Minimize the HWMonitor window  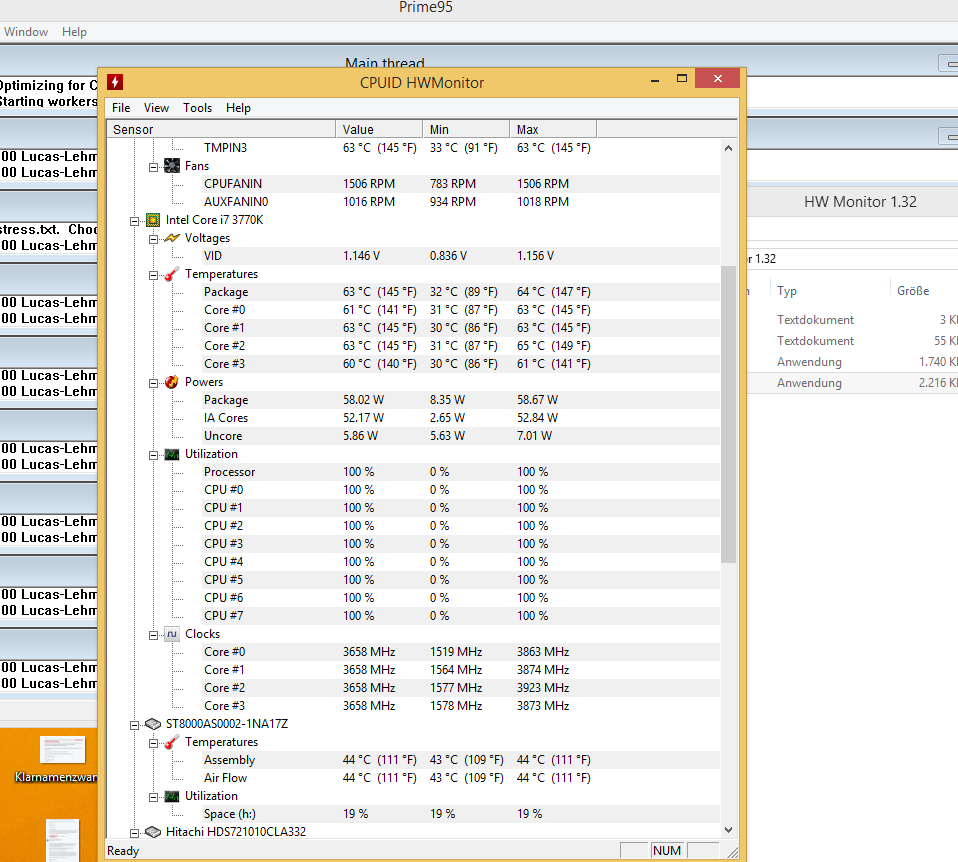point(655,80)
